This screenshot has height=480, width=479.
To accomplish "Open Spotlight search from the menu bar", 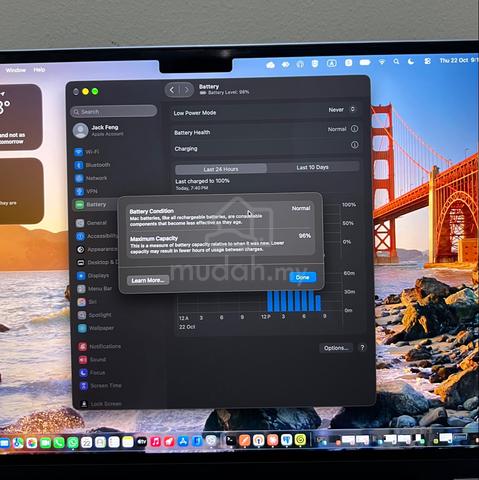I will [396, 61].
